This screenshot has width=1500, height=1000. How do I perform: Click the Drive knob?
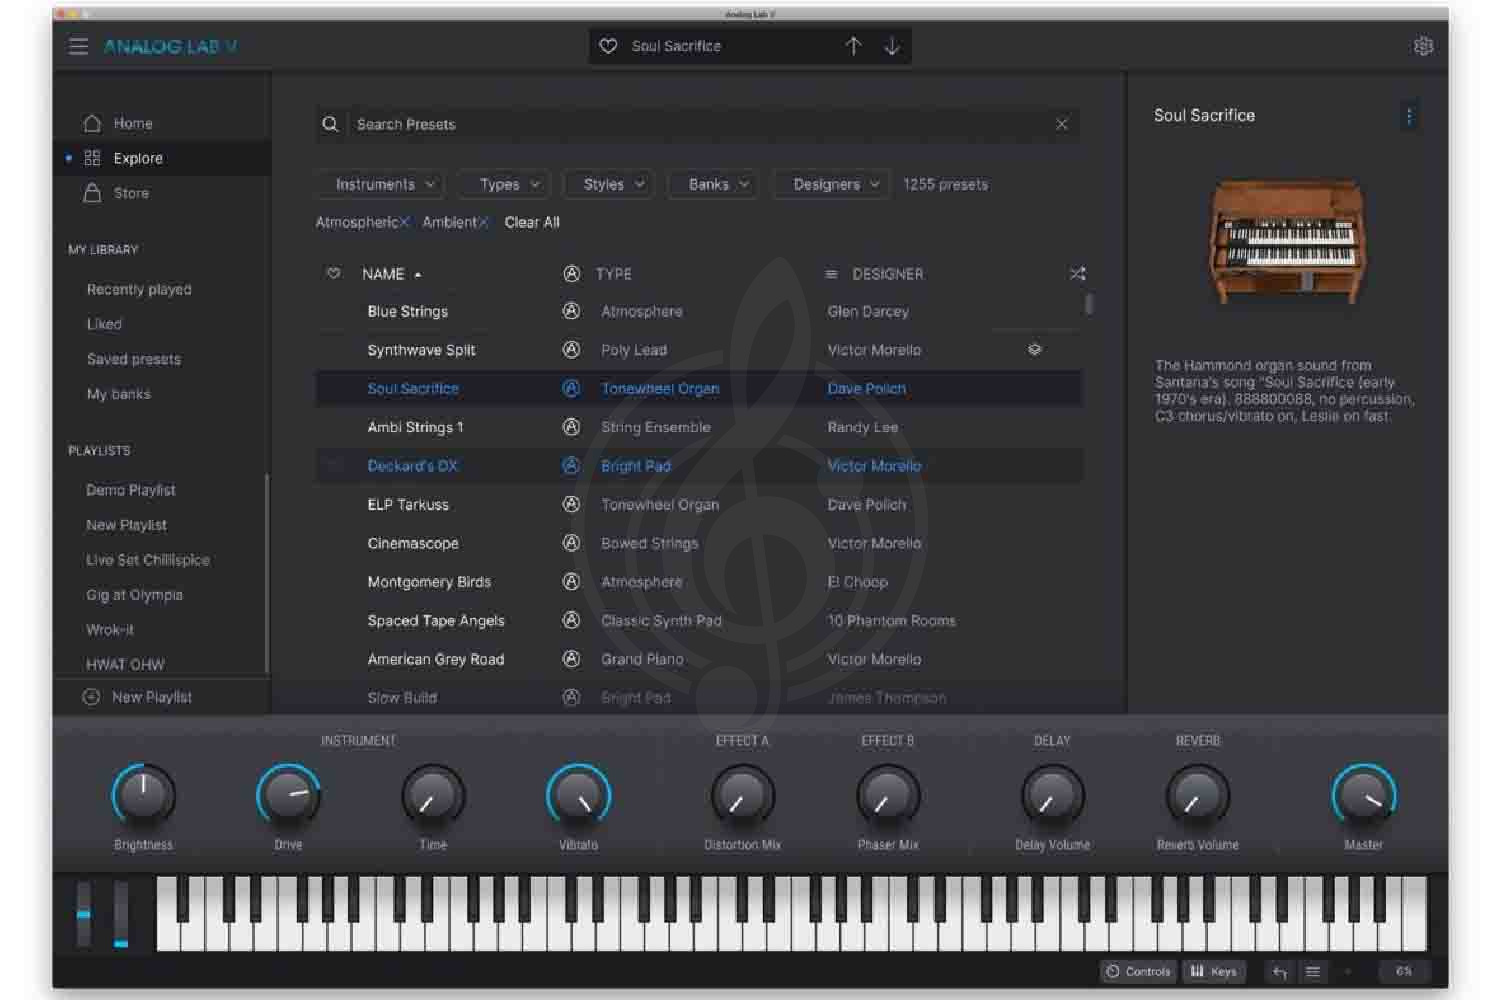pos(288,796)
